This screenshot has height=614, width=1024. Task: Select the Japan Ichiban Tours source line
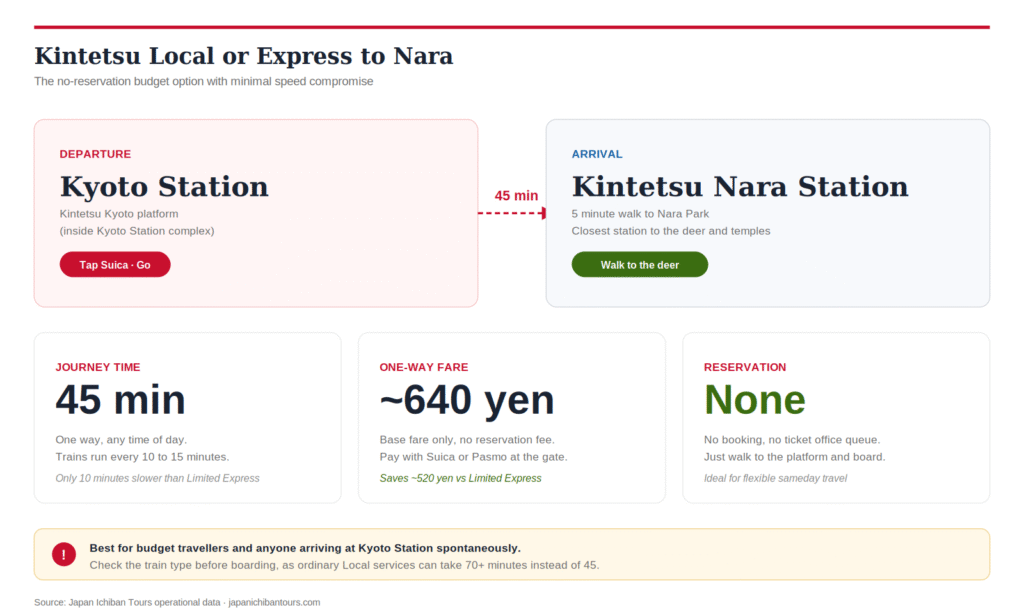176,602
